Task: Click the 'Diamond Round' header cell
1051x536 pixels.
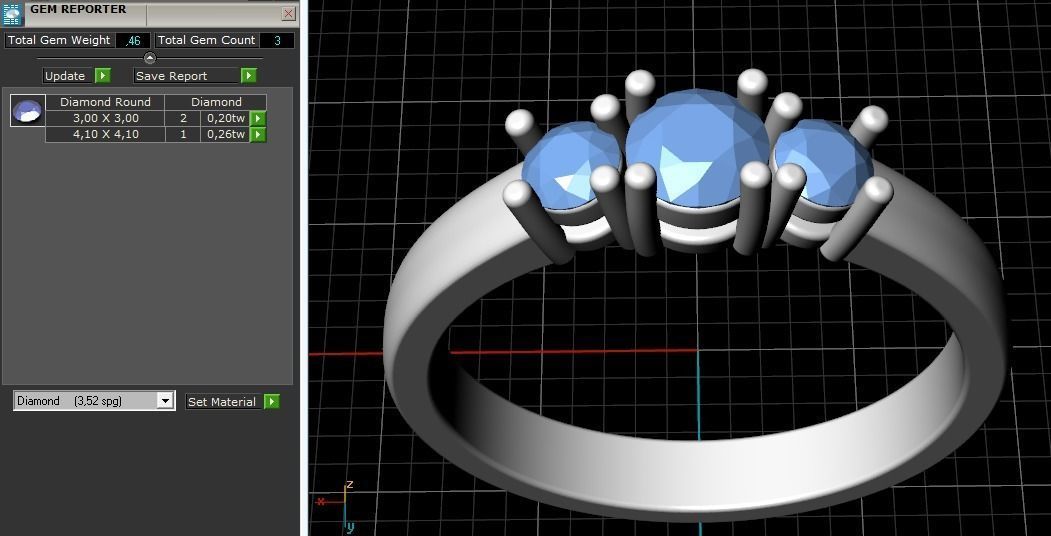Action: [x=105, y=103]
